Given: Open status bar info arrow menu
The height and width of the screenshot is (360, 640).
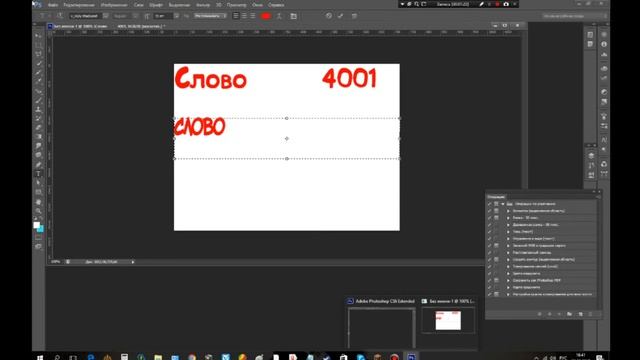Looking at the screenshot, I should click(x=133, y=262).
